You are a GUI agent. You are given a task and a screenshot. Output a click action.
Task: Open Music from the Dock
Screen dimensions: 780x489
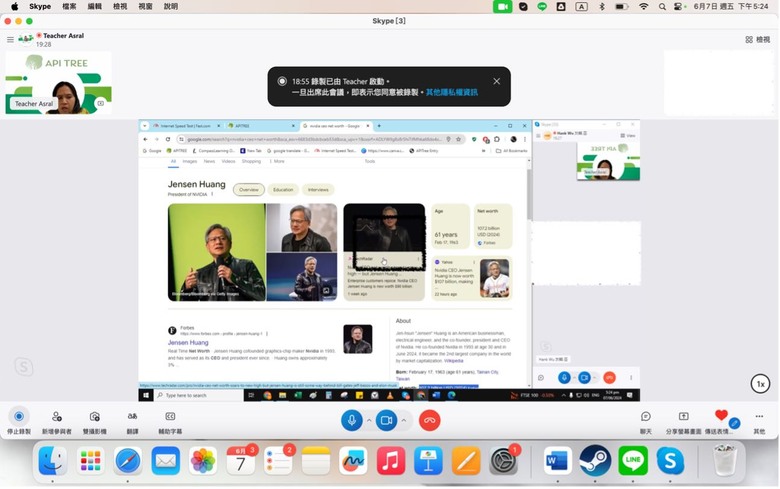391,461
